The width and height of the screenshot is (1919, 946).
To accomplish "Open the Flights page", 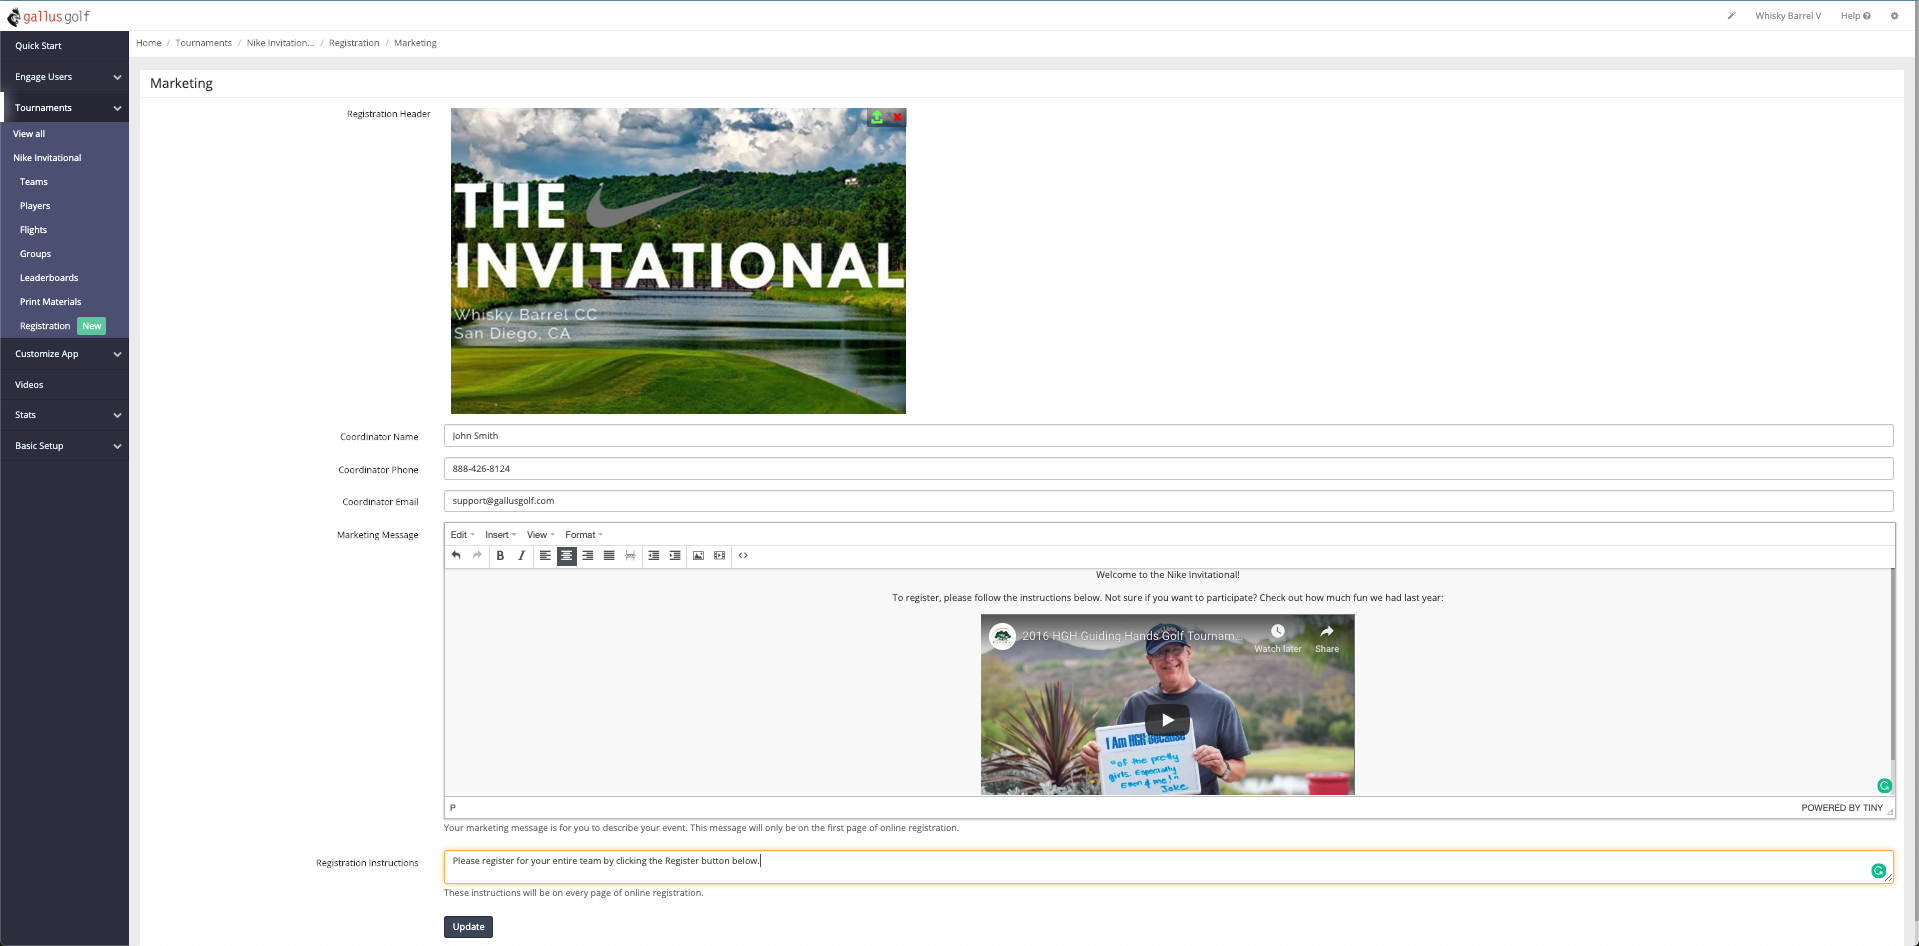I will 33,230.
